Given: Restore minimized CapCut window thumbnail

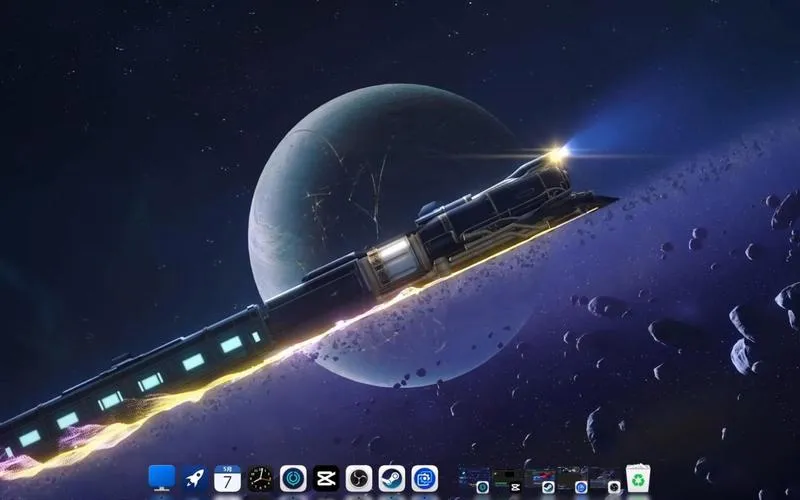Looking at the screenshot, I should (507, 479).
